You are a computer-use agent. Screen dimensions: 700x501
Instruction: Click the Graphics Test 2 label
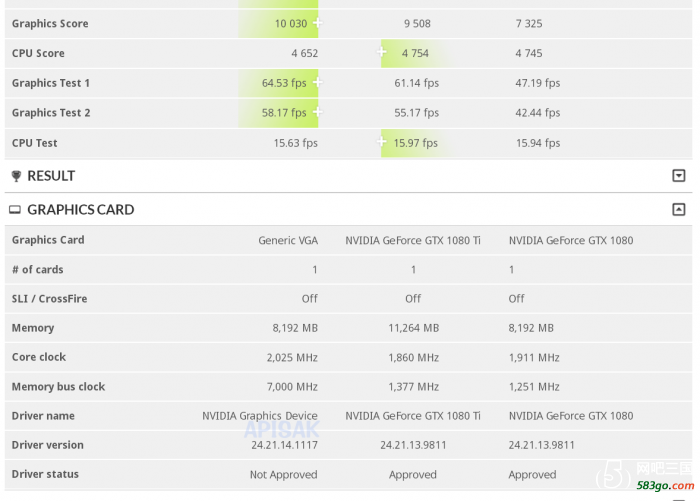point(51,113)
